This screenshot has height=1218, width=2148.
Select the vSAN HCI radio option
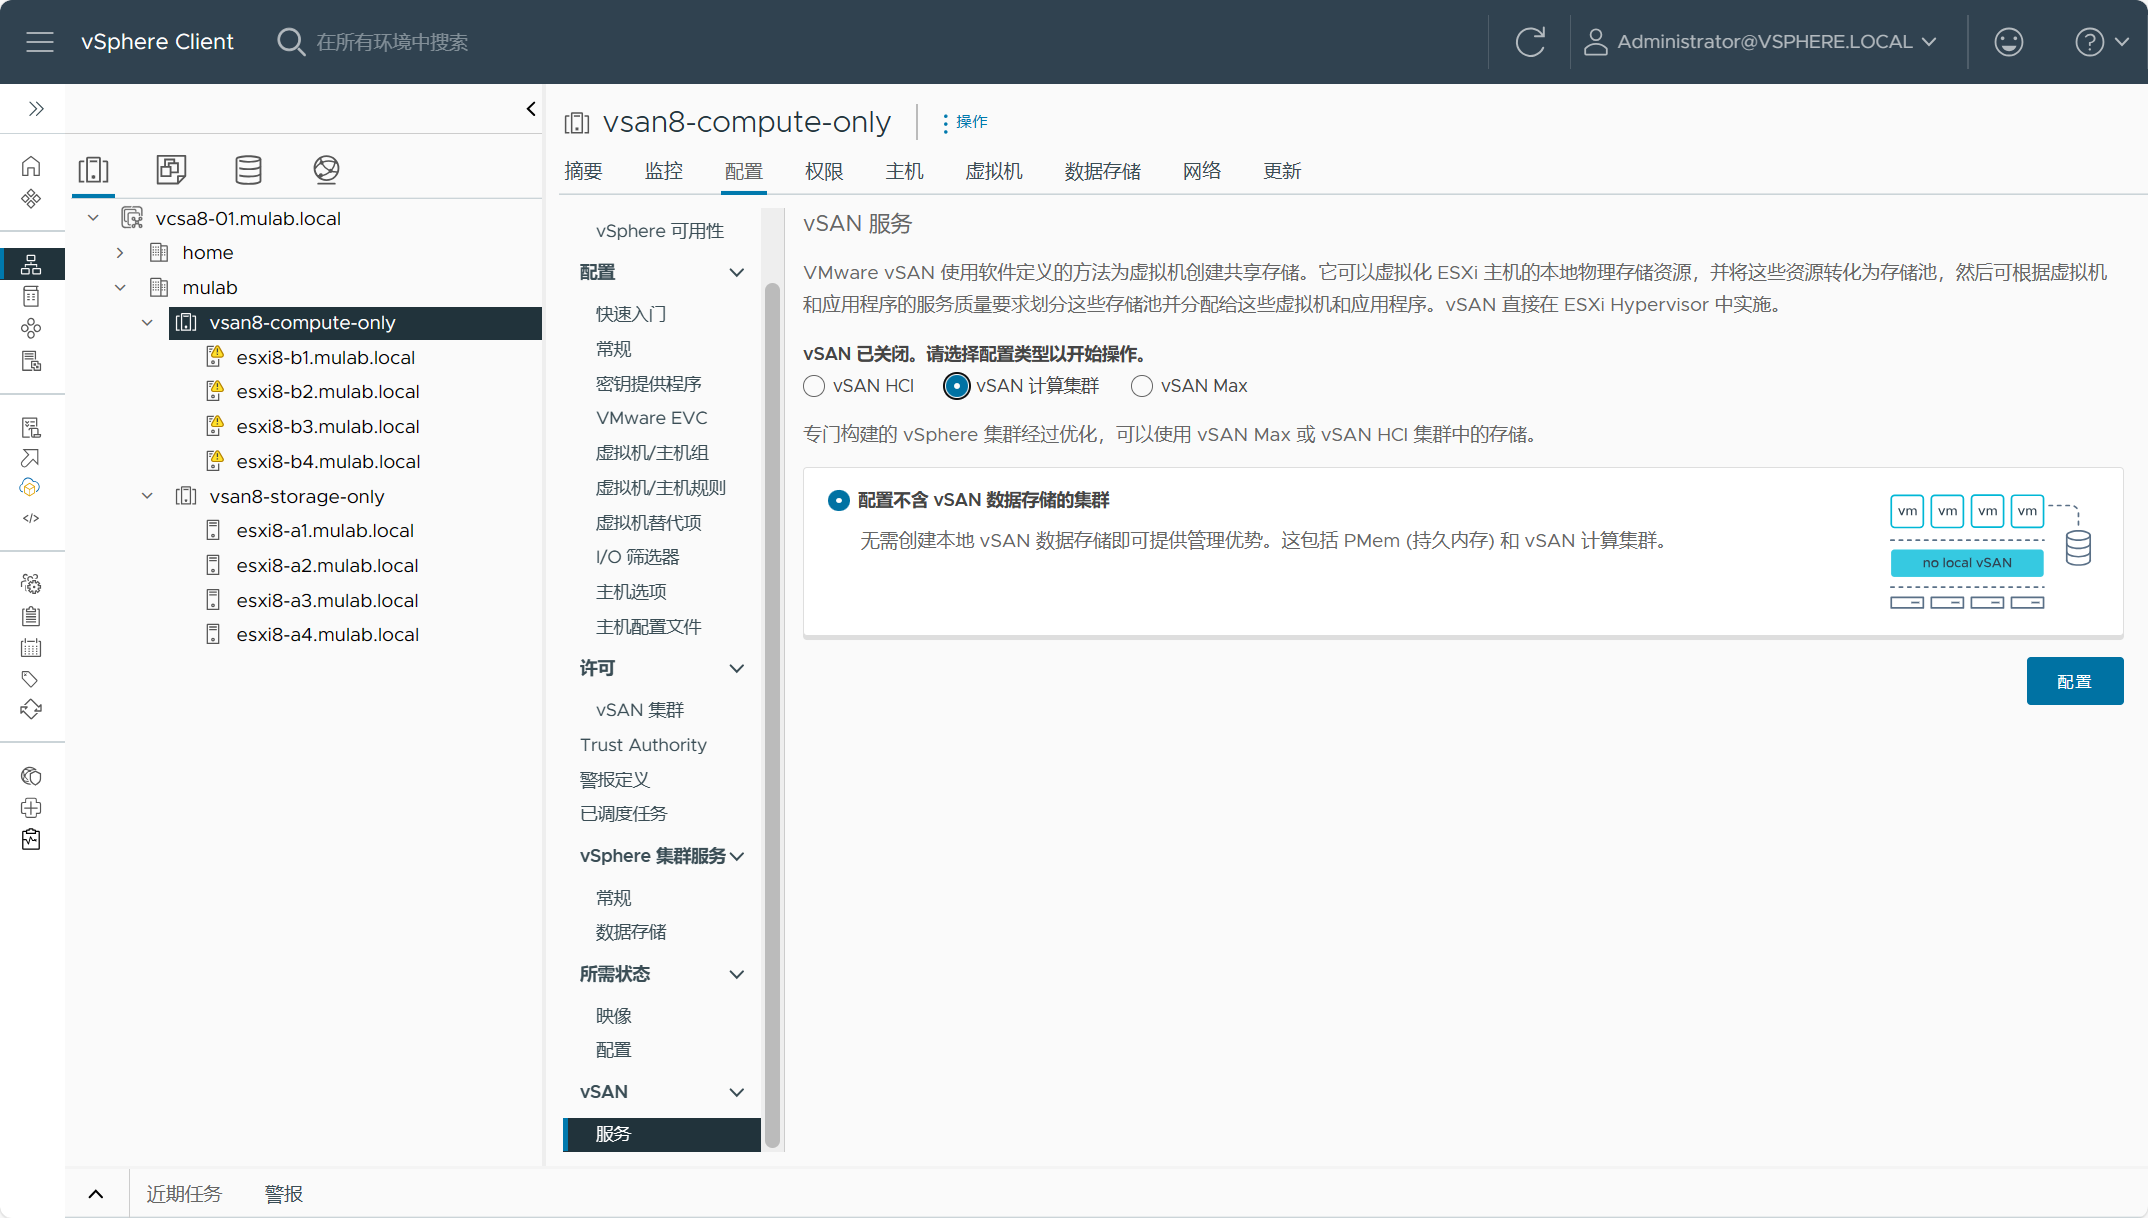tap(814, 386)
